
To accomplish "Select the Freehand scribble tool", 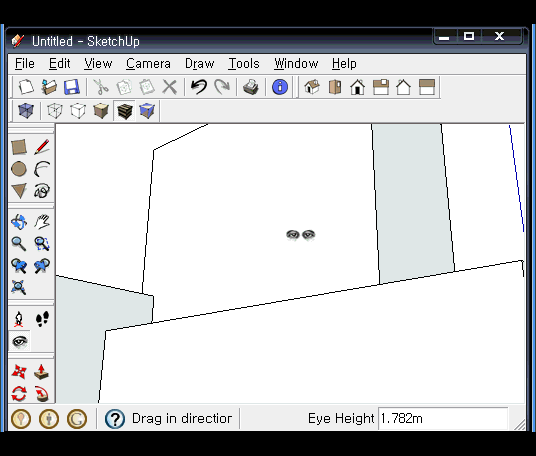I will (42, 191).
